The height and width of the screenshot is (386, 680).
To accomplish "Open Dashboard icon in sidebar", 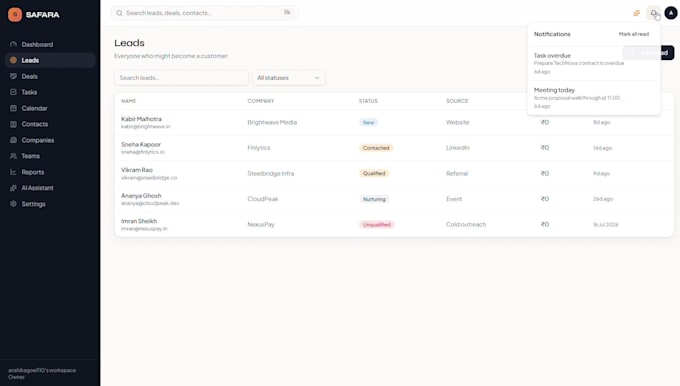I will 13,44.
